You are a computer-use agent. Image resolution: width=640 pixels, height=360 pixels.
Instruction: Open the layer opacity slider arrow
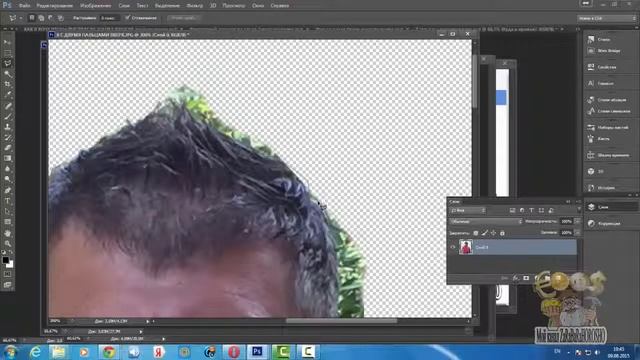pos(577,221)
